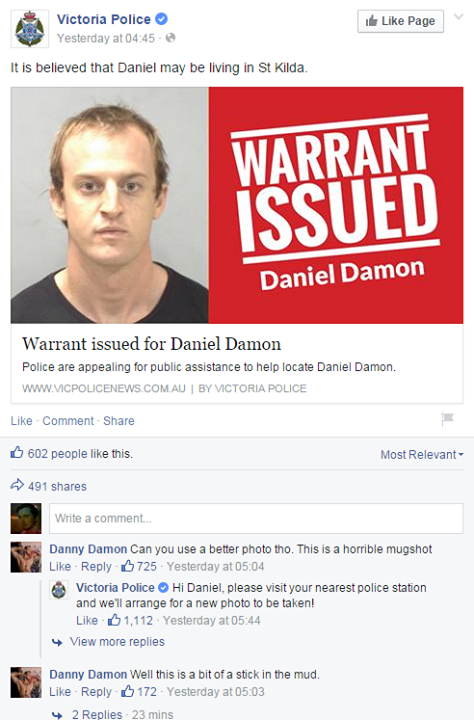Image resolution: width=474 pixels, height=720 pixels.
Task: Click the public globe icon next to timestamp
Action: [170, 38]
